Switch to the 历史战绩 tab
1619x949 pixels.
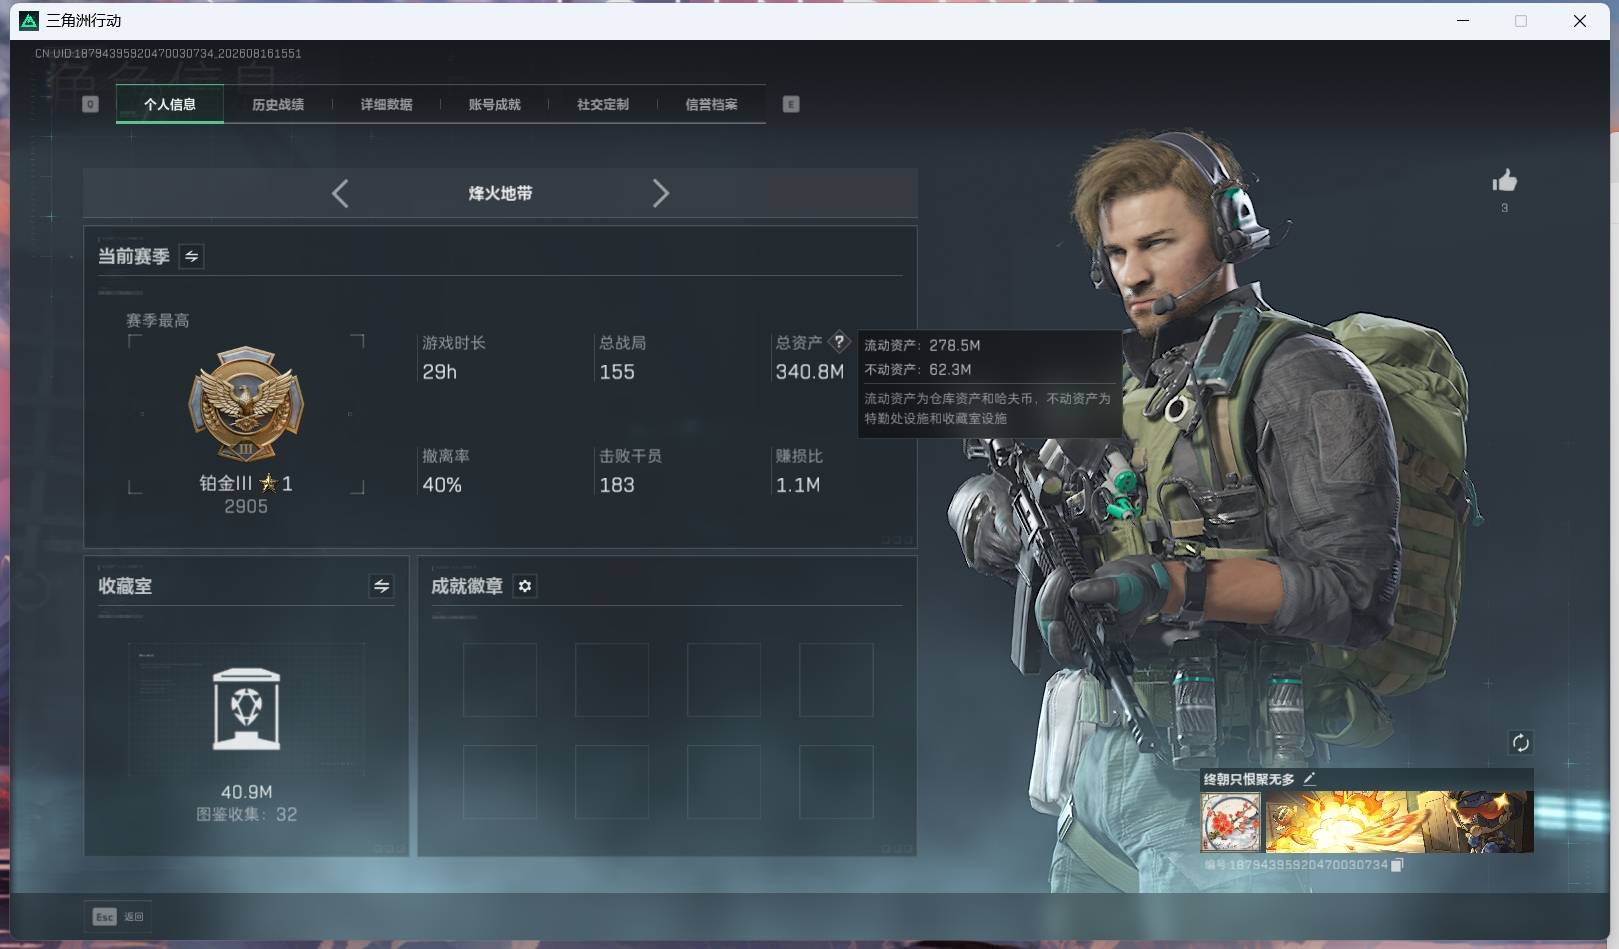[x=278, y=104]
